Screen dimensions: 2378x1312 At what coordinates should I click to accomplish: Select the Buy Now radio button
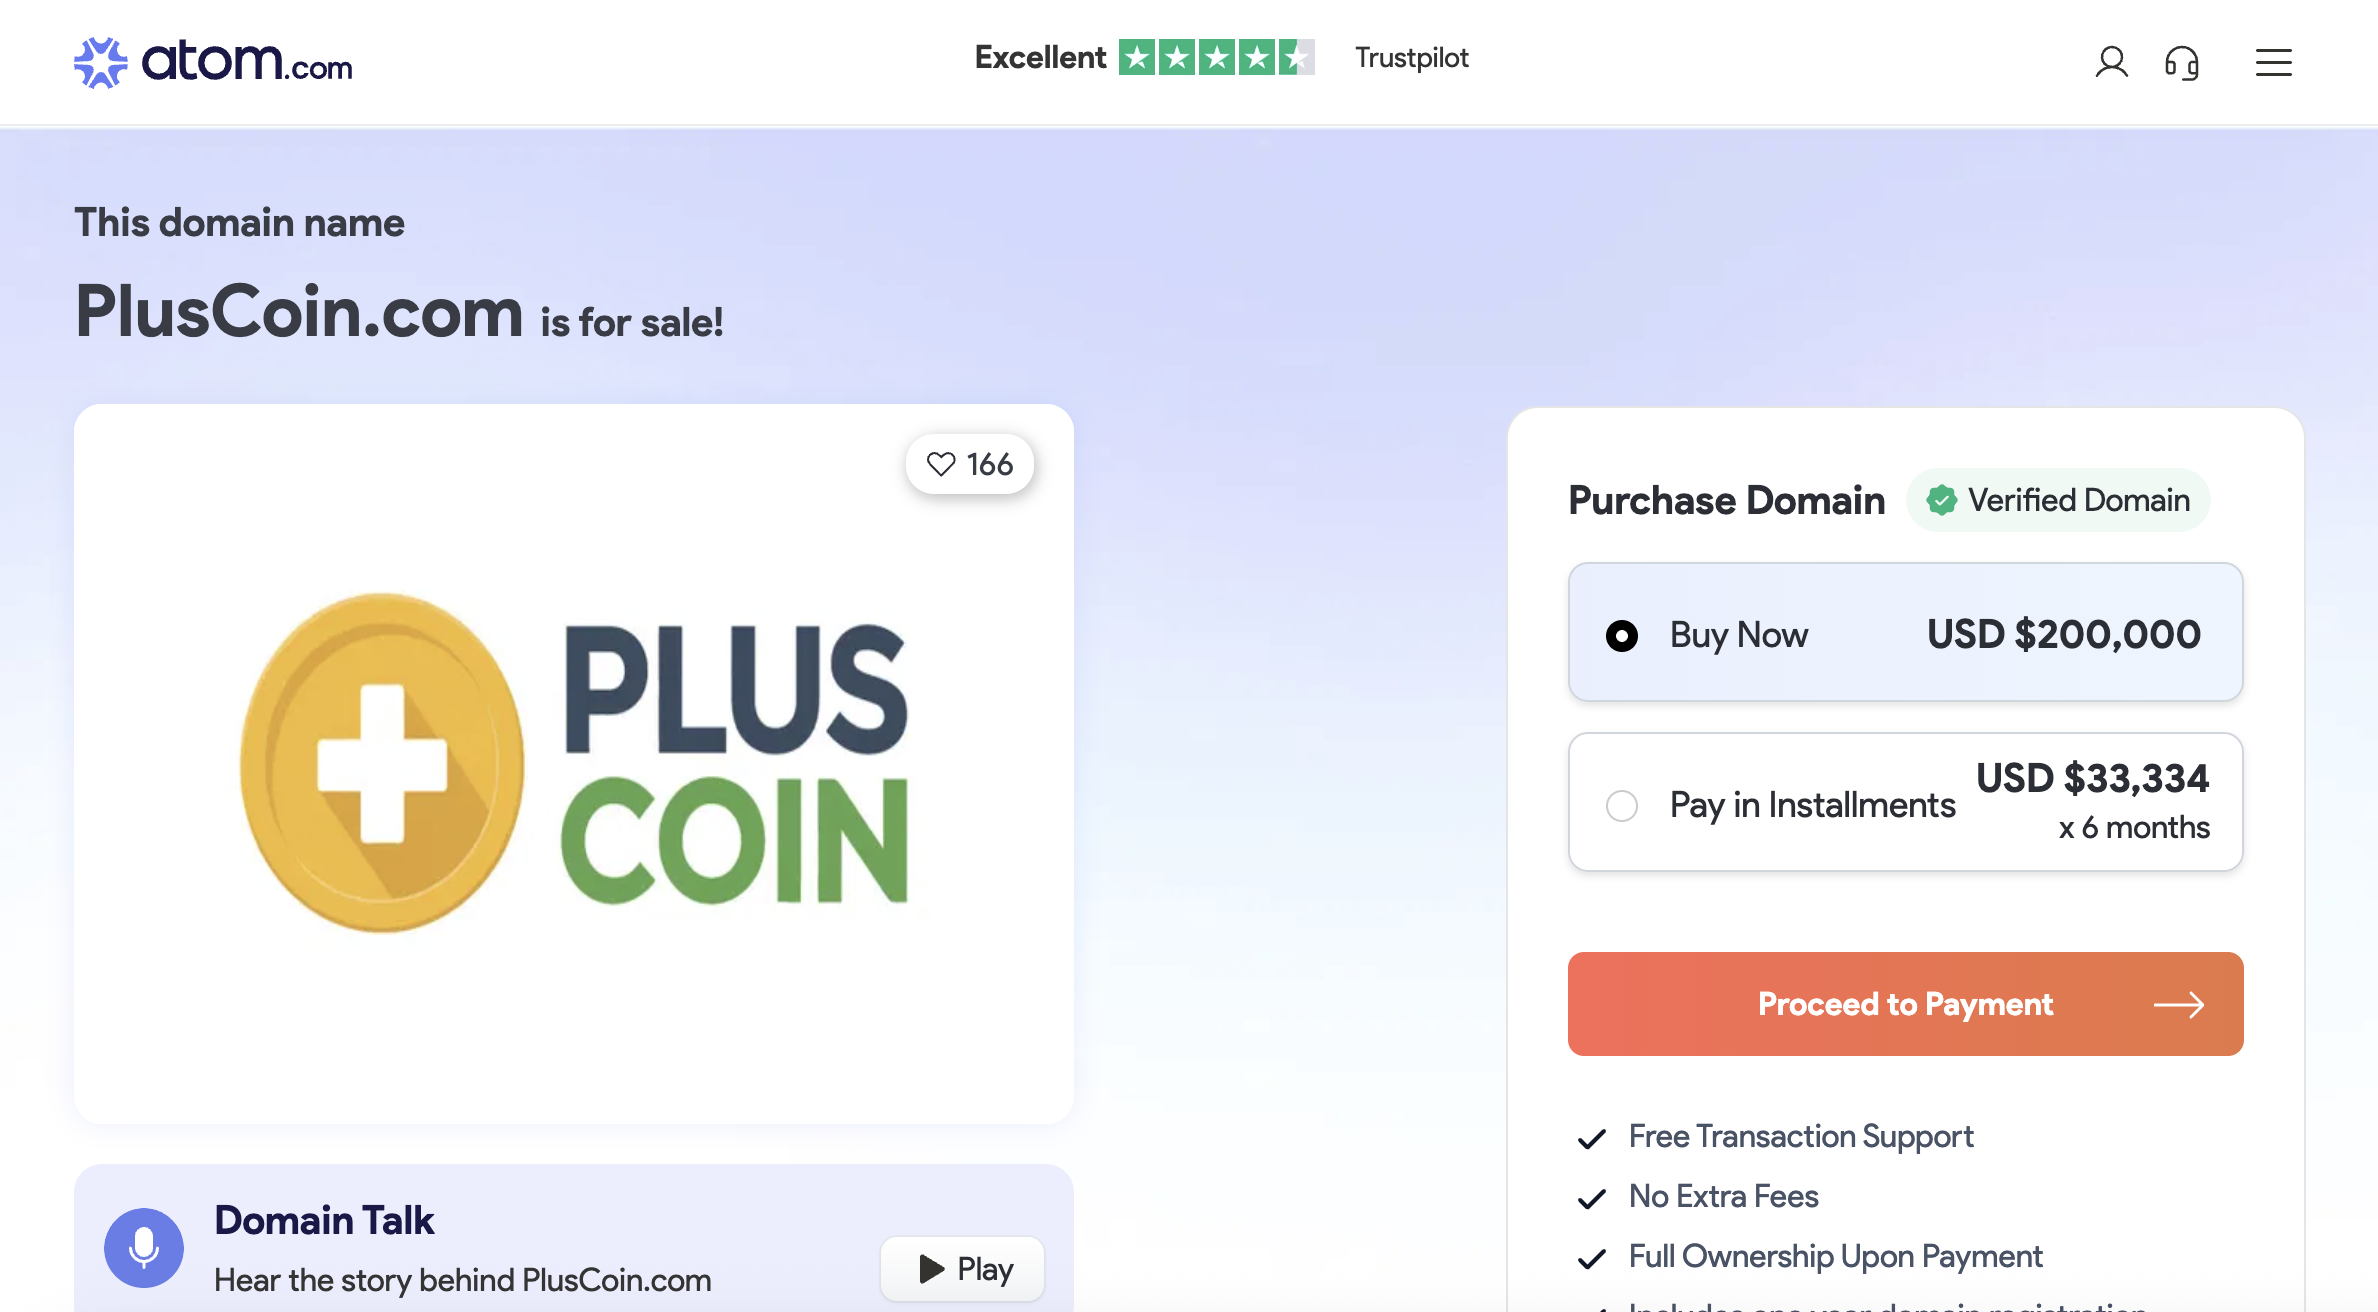[1622, 636]
